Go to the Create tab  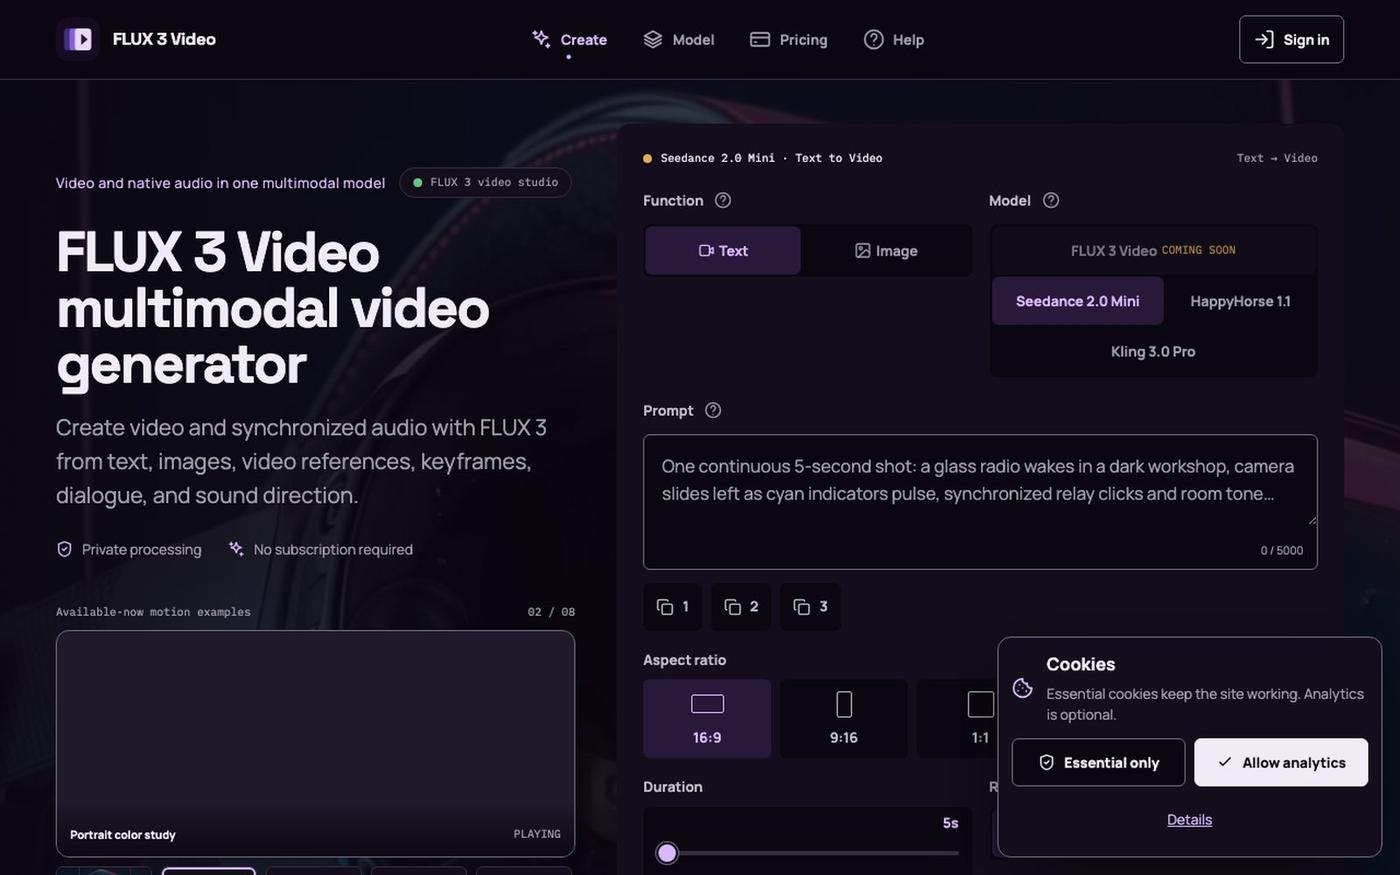(x=570, y=39)
